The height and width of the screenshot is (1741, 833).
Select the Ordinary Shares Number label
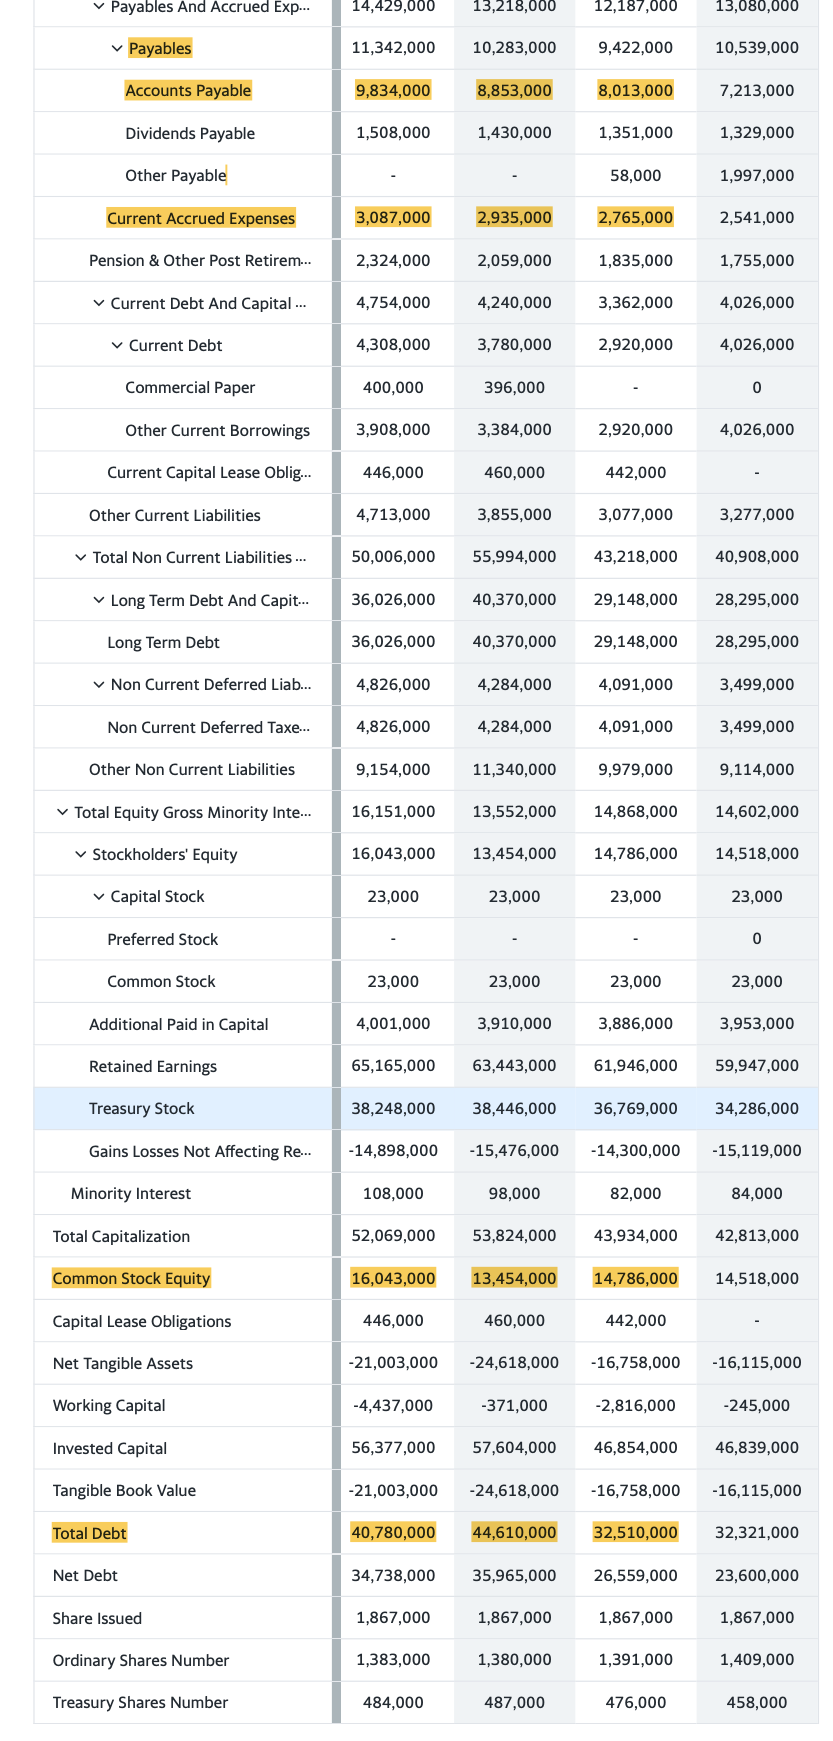tap(141, 1660)
